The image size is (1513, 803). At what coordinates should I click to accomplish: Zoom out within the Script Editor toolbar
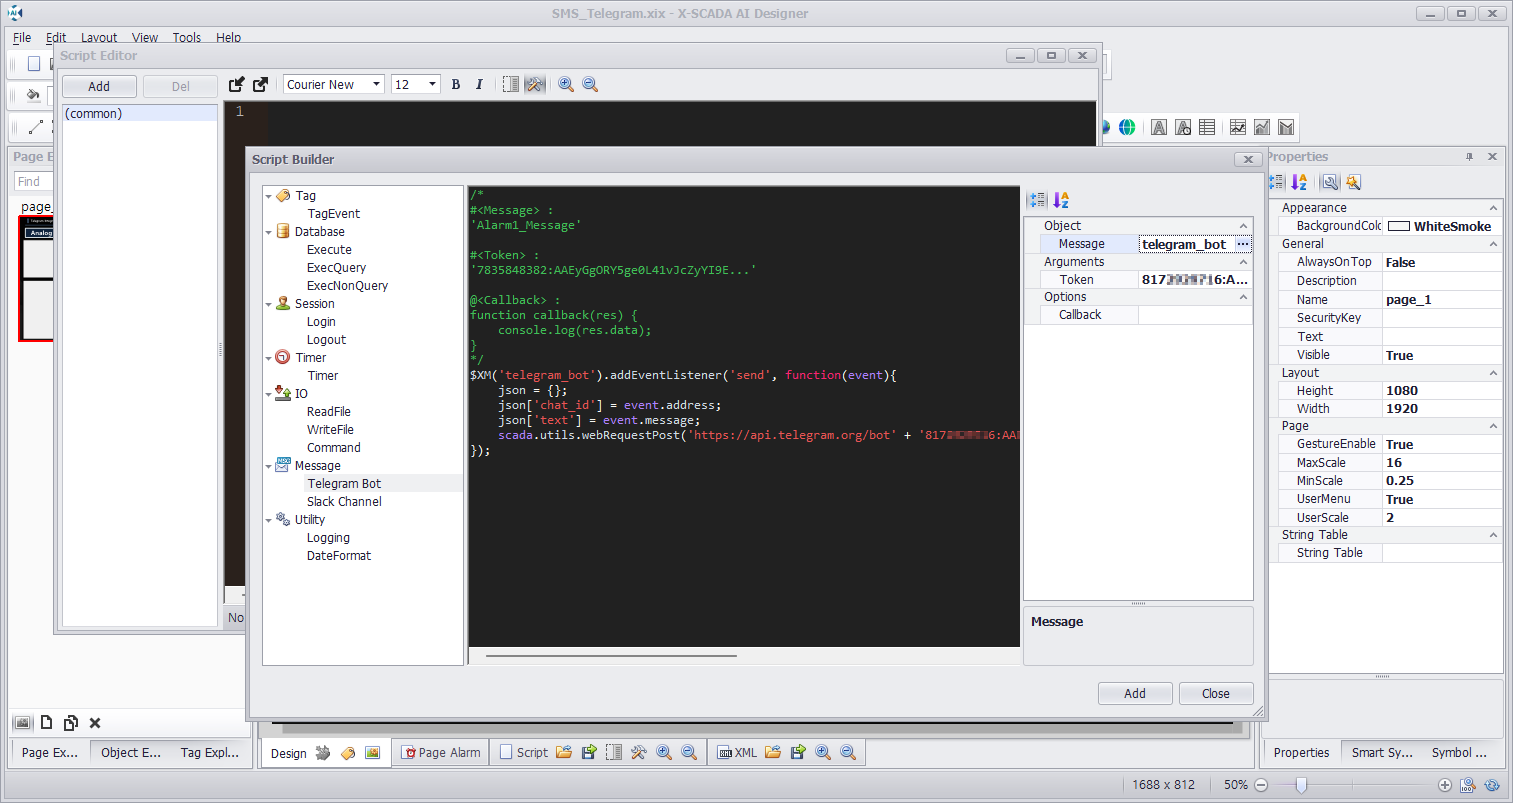coord(590,85)
